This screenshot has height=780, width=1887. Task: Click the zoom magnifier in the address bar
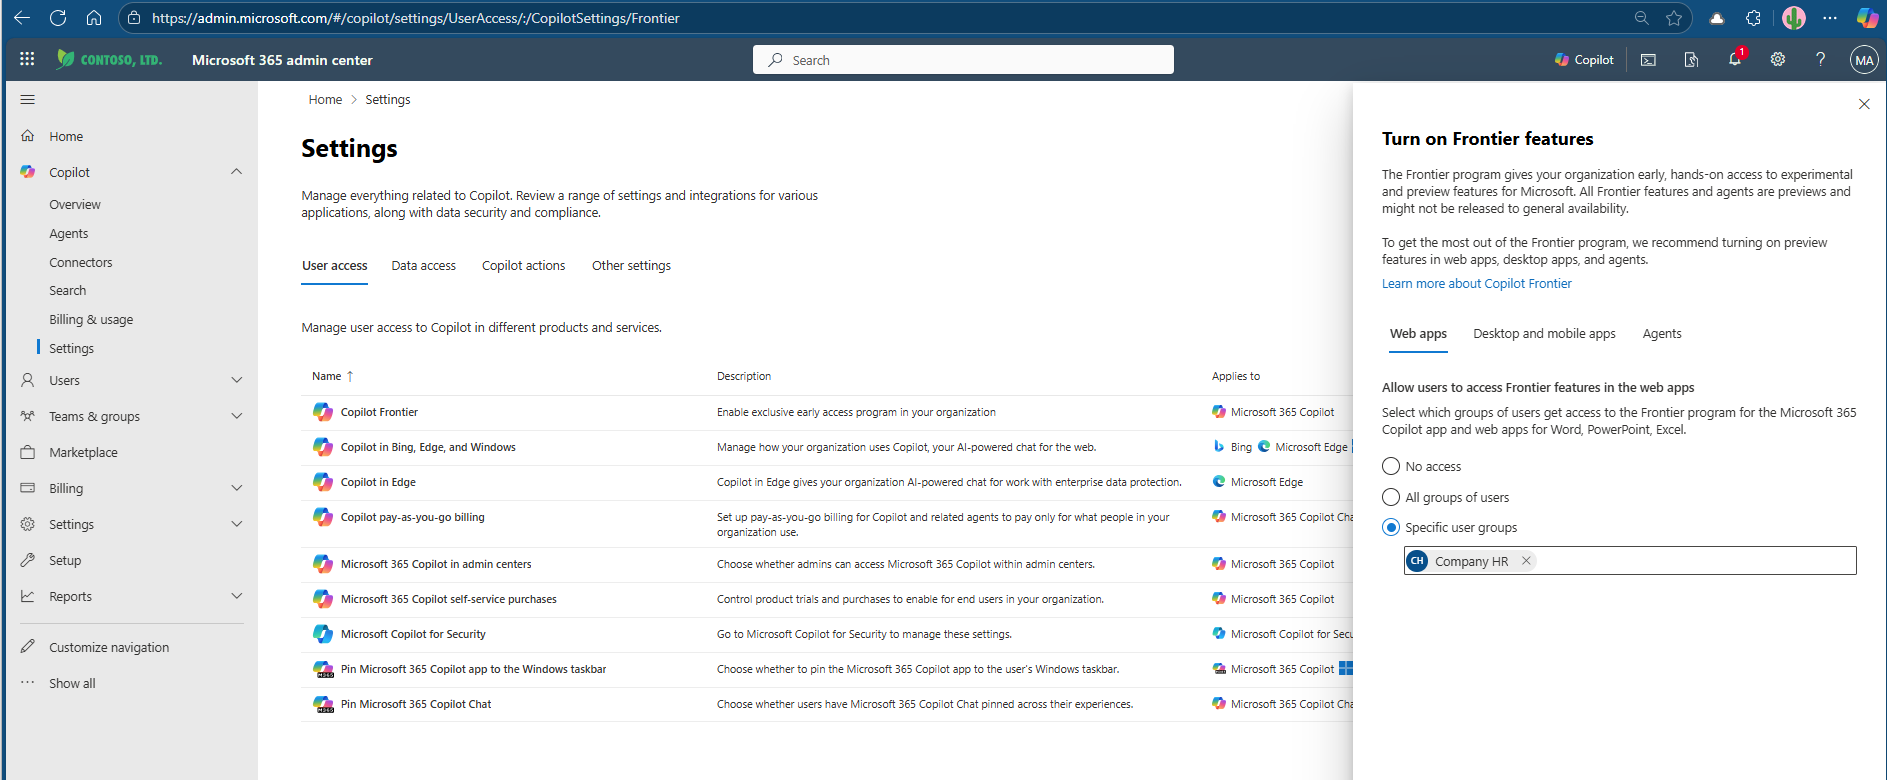(x=1641, y=18)
